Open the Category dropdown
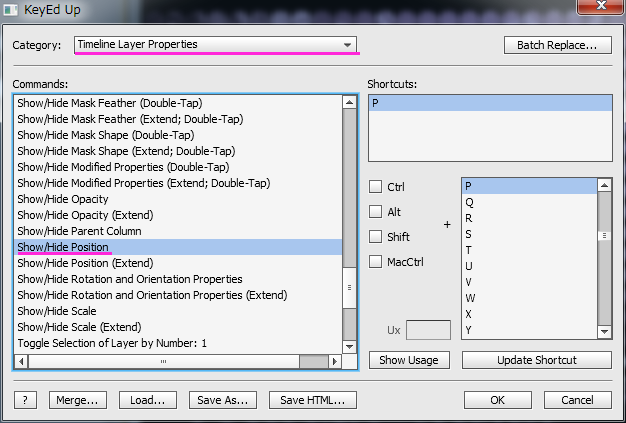 [x=215, y=45]
